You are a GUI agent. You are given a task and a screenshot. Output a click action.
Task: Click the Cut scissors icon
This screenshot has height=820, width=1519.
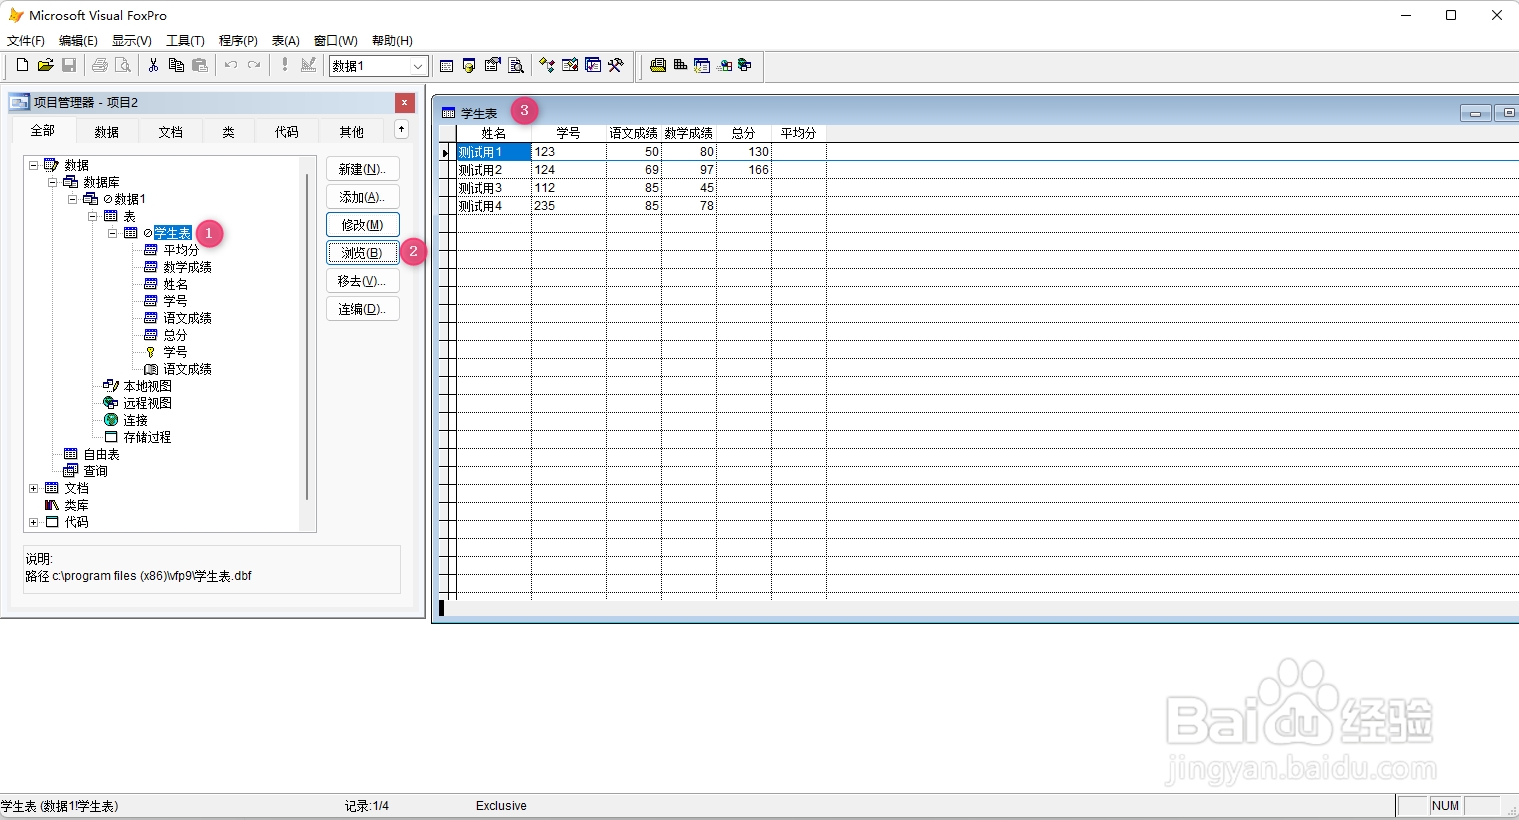click(x=153, y=65)
